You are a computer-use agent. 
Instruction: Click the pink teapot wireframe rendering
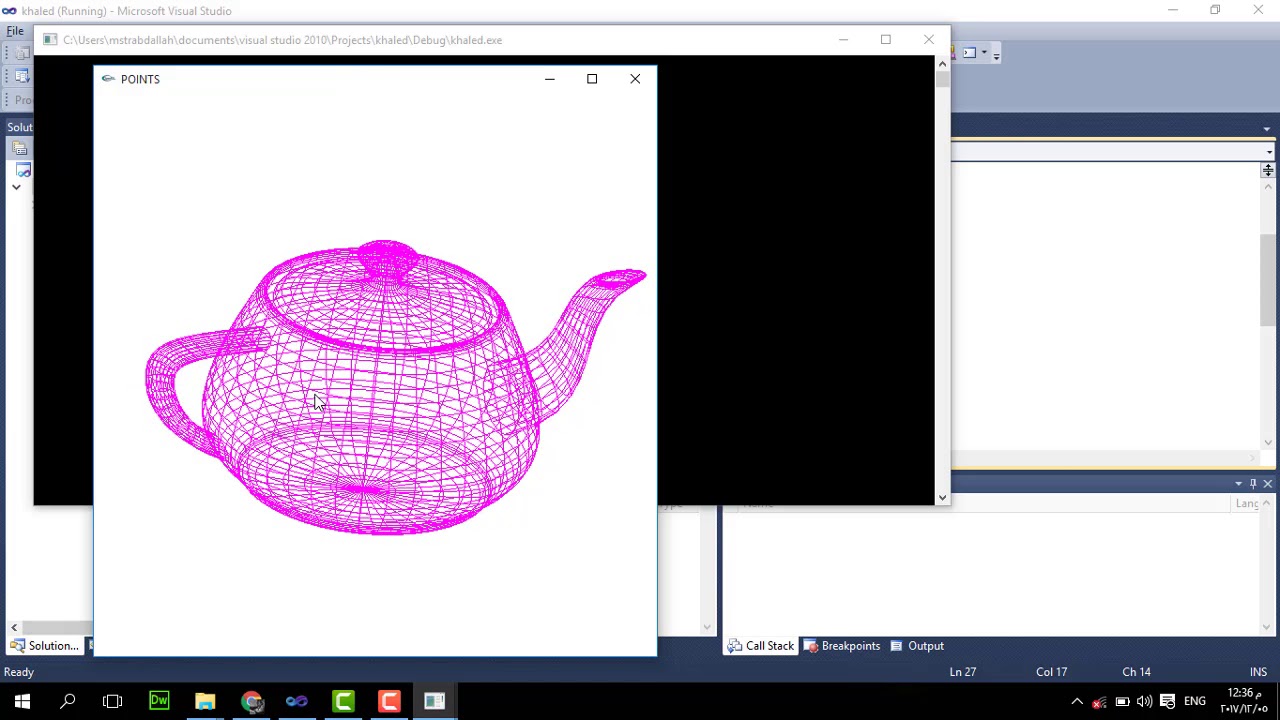[x=396, y=388]
